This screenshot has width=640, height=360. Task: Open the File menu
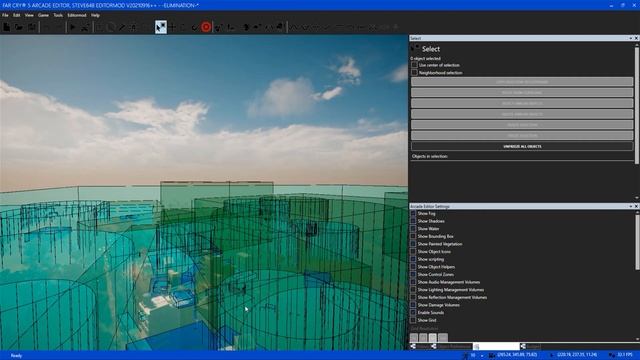click(5, 15)
